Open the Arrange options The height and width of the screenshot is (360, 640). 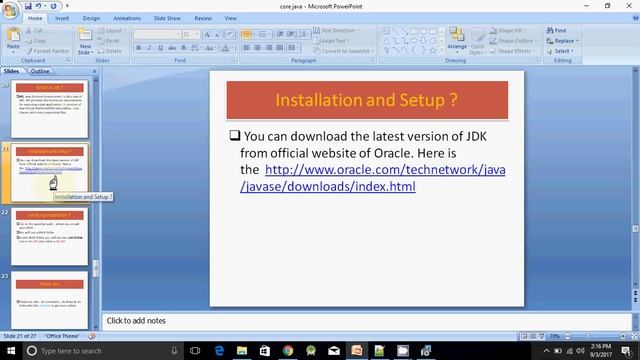(x=457, y=41)
